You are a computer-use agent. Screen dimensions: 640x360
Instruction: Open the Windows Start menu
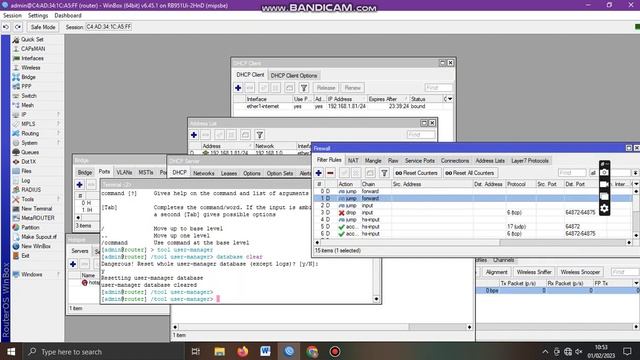coord(11,351)
